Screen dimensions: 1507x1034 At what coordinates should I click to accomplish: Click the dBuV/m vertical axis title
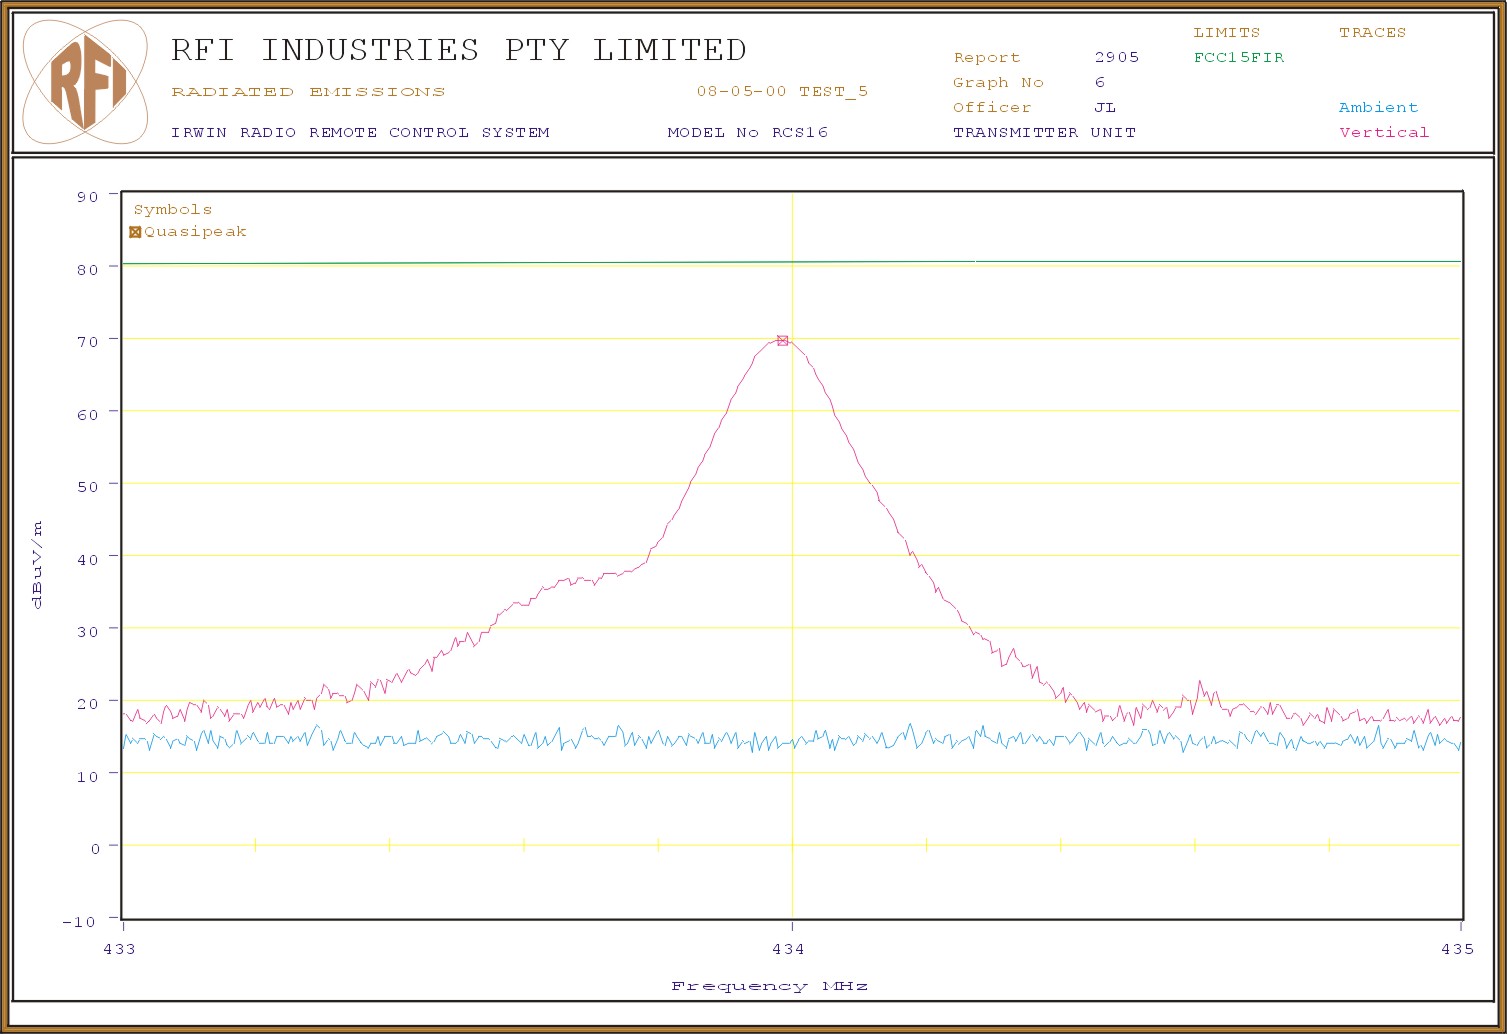click(37, 565)
